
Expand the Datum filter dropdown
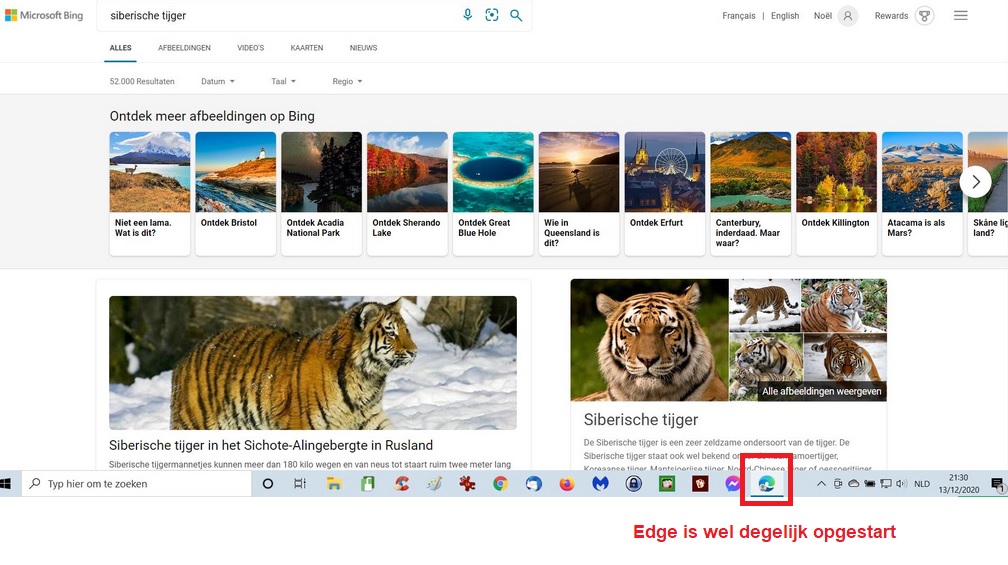click(x=218, y=81)
